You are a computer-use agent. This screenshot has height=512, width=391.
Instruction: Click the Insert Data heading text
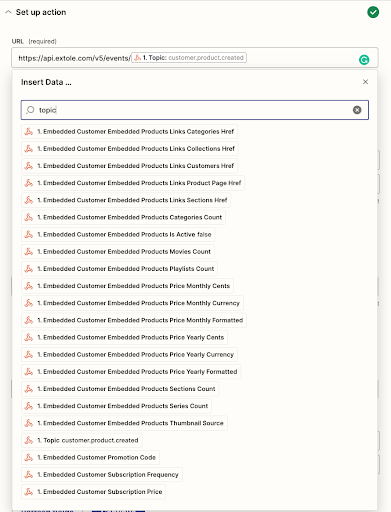coord(46,82)
